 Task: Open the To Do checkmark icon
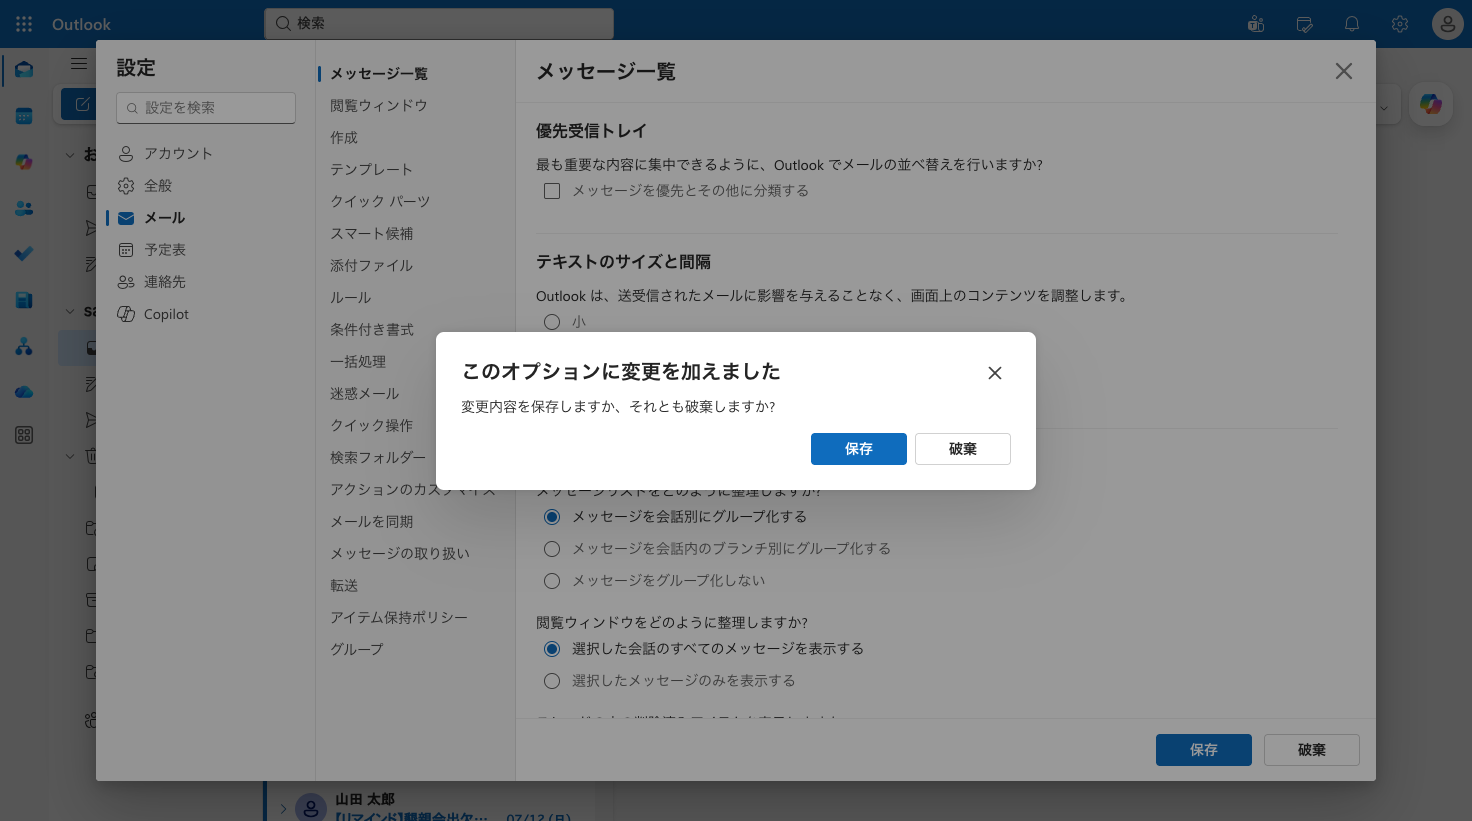24,254
